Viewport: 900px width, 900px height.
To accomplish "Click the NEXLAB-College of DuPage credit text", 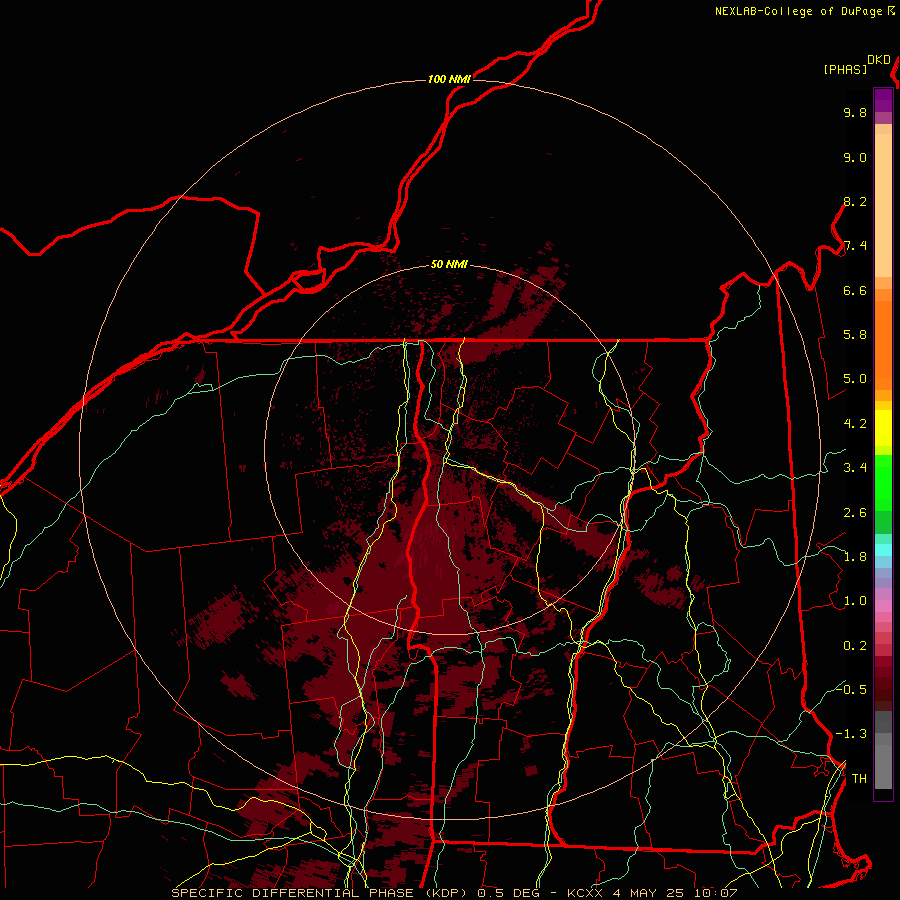I will pos(798,11).
